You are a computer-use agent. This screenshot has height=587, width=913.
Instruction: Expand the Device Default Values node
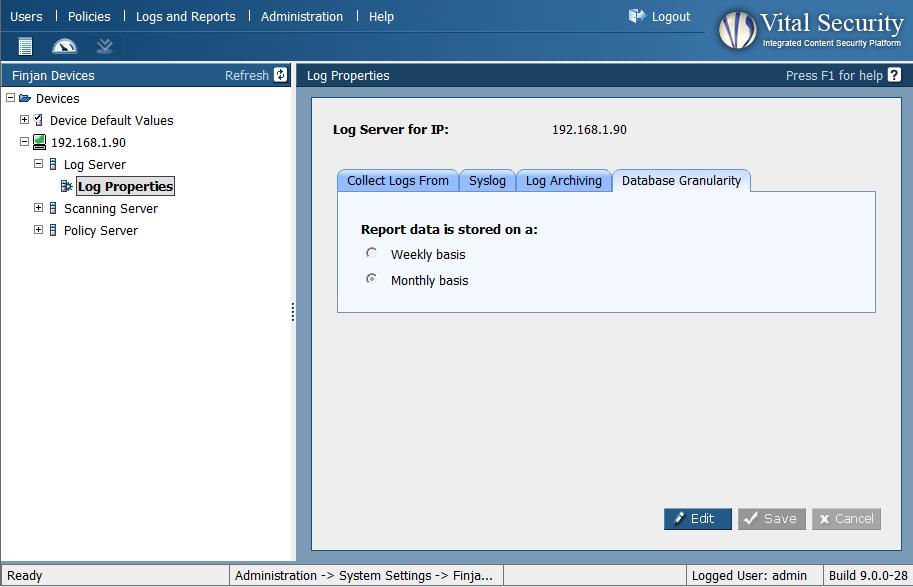click(x=25, y=120)
